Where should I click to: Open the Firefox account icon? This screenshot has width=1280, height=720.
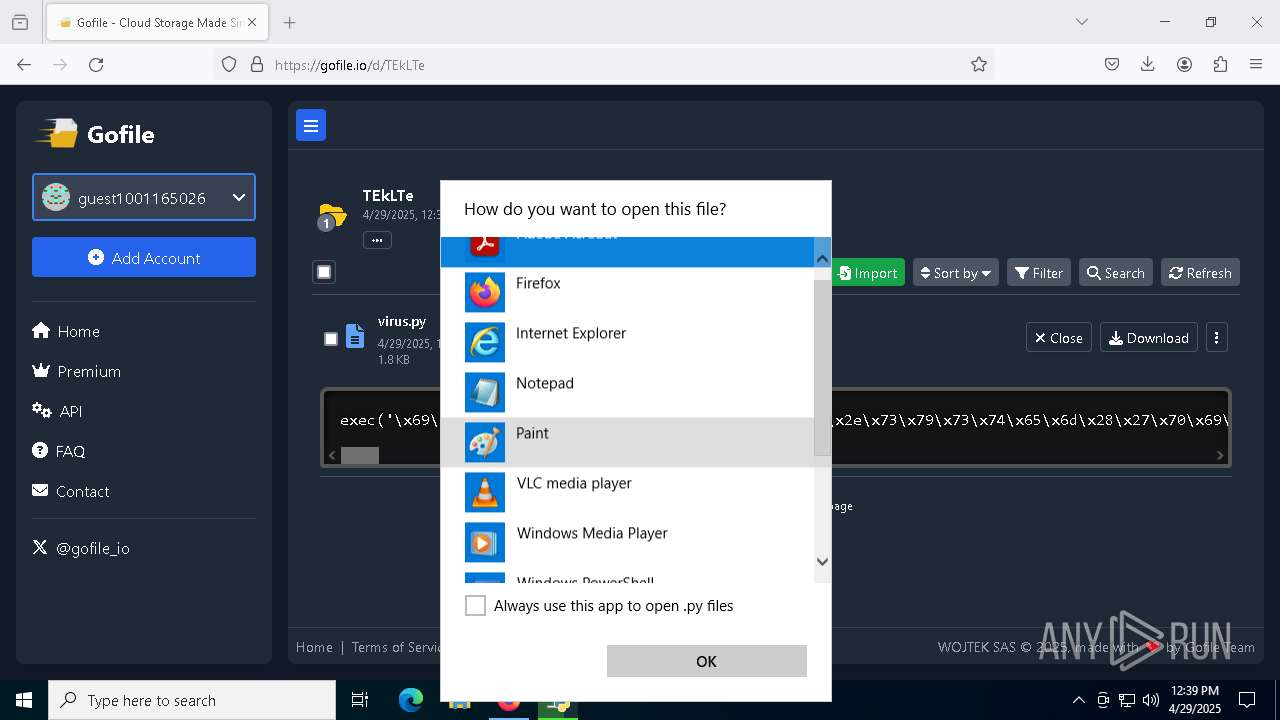pos(1184,64)
